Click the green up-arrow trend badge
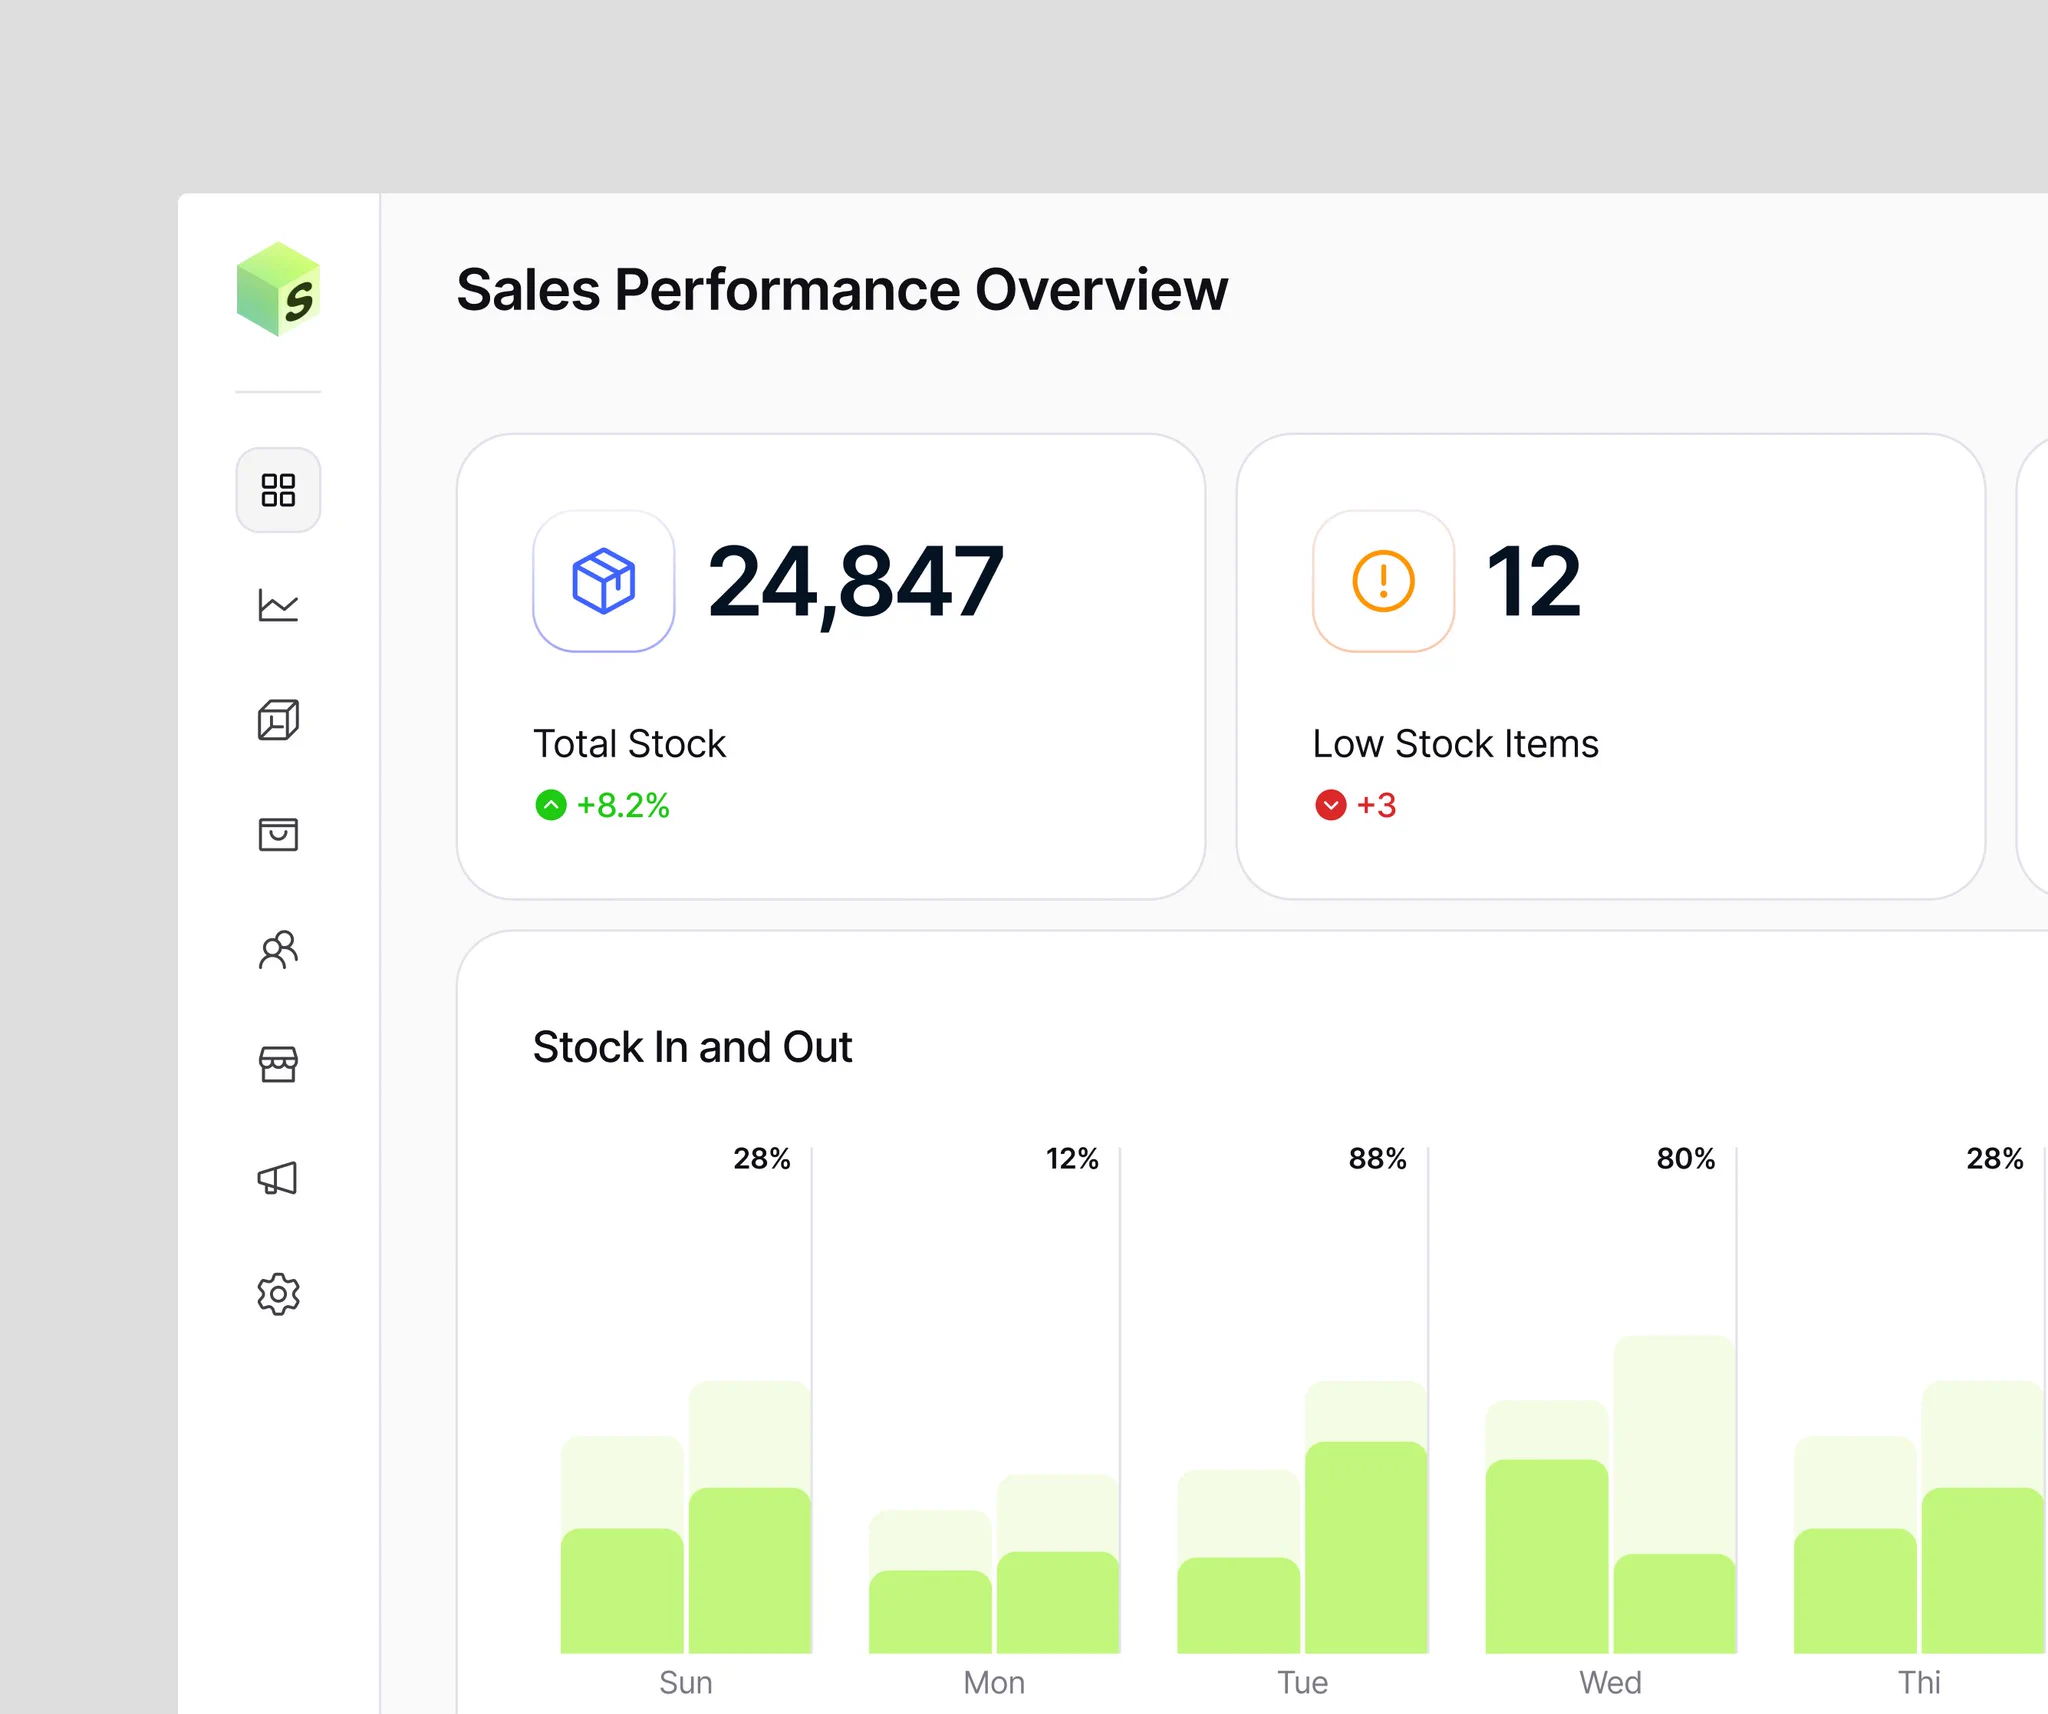The image size is (2048, 1714). [x=550, y=805]
